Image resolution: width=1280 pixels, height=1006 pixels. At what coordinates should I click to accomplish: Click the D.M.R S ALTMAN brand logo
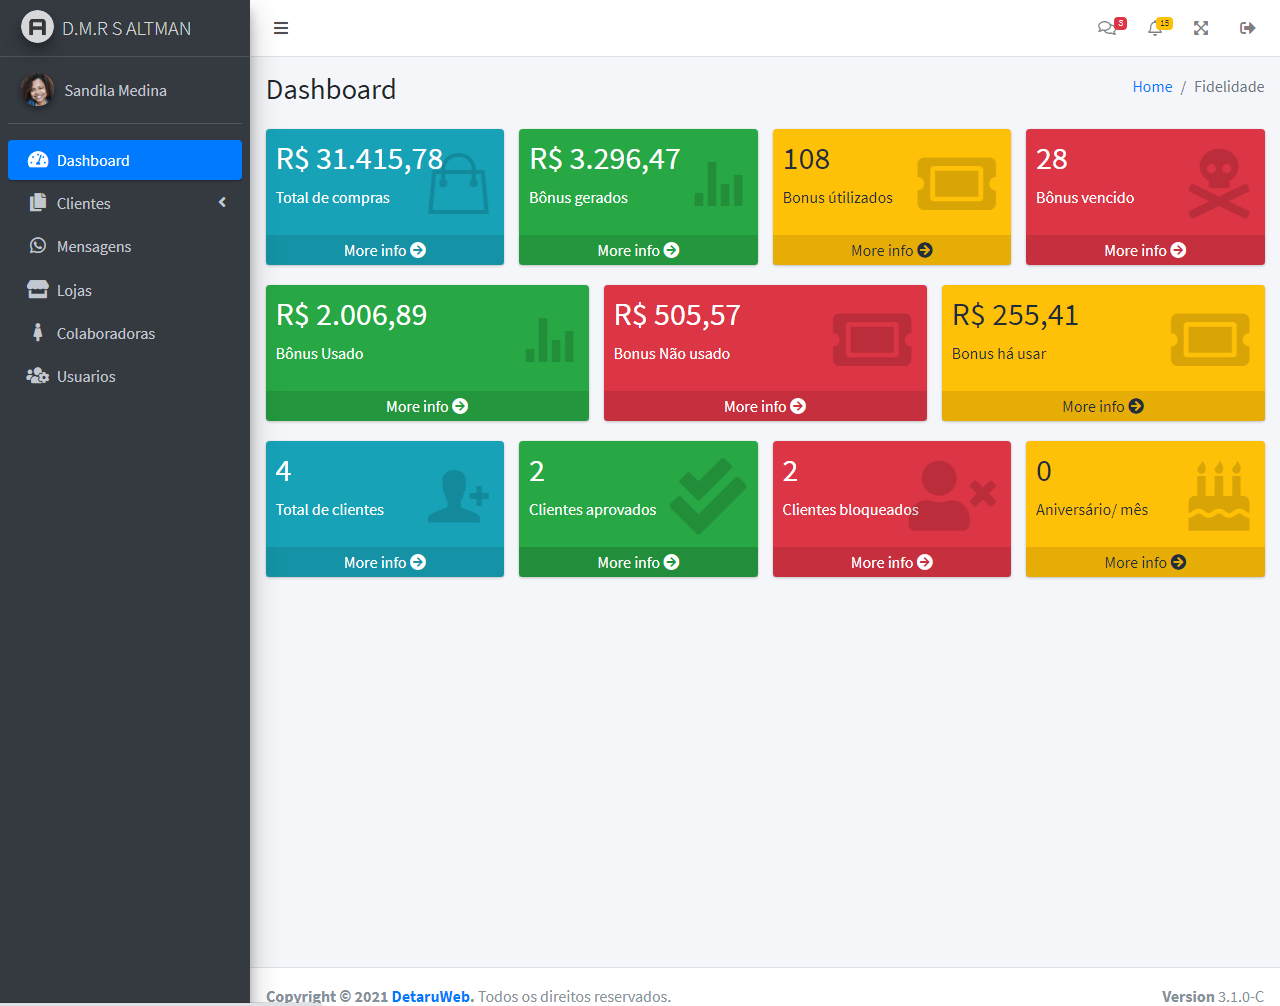tap(107, 28)
